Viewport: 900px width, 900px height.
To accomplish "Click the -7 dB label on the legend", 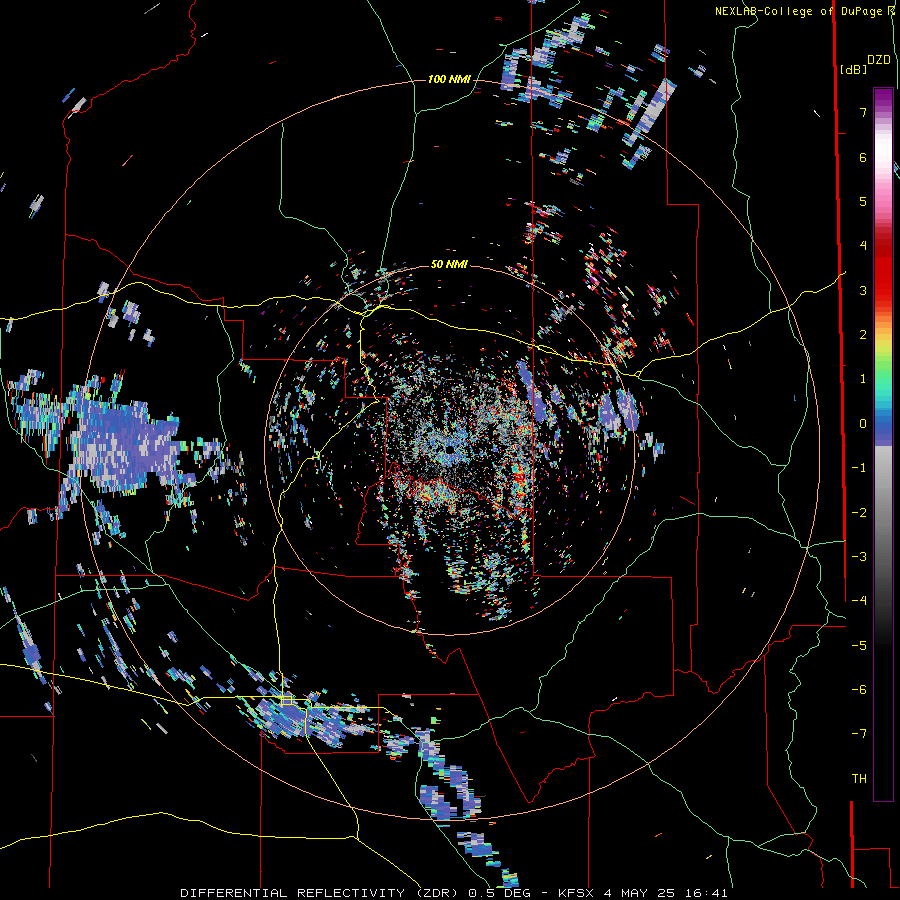I will (x=859, y=734).
